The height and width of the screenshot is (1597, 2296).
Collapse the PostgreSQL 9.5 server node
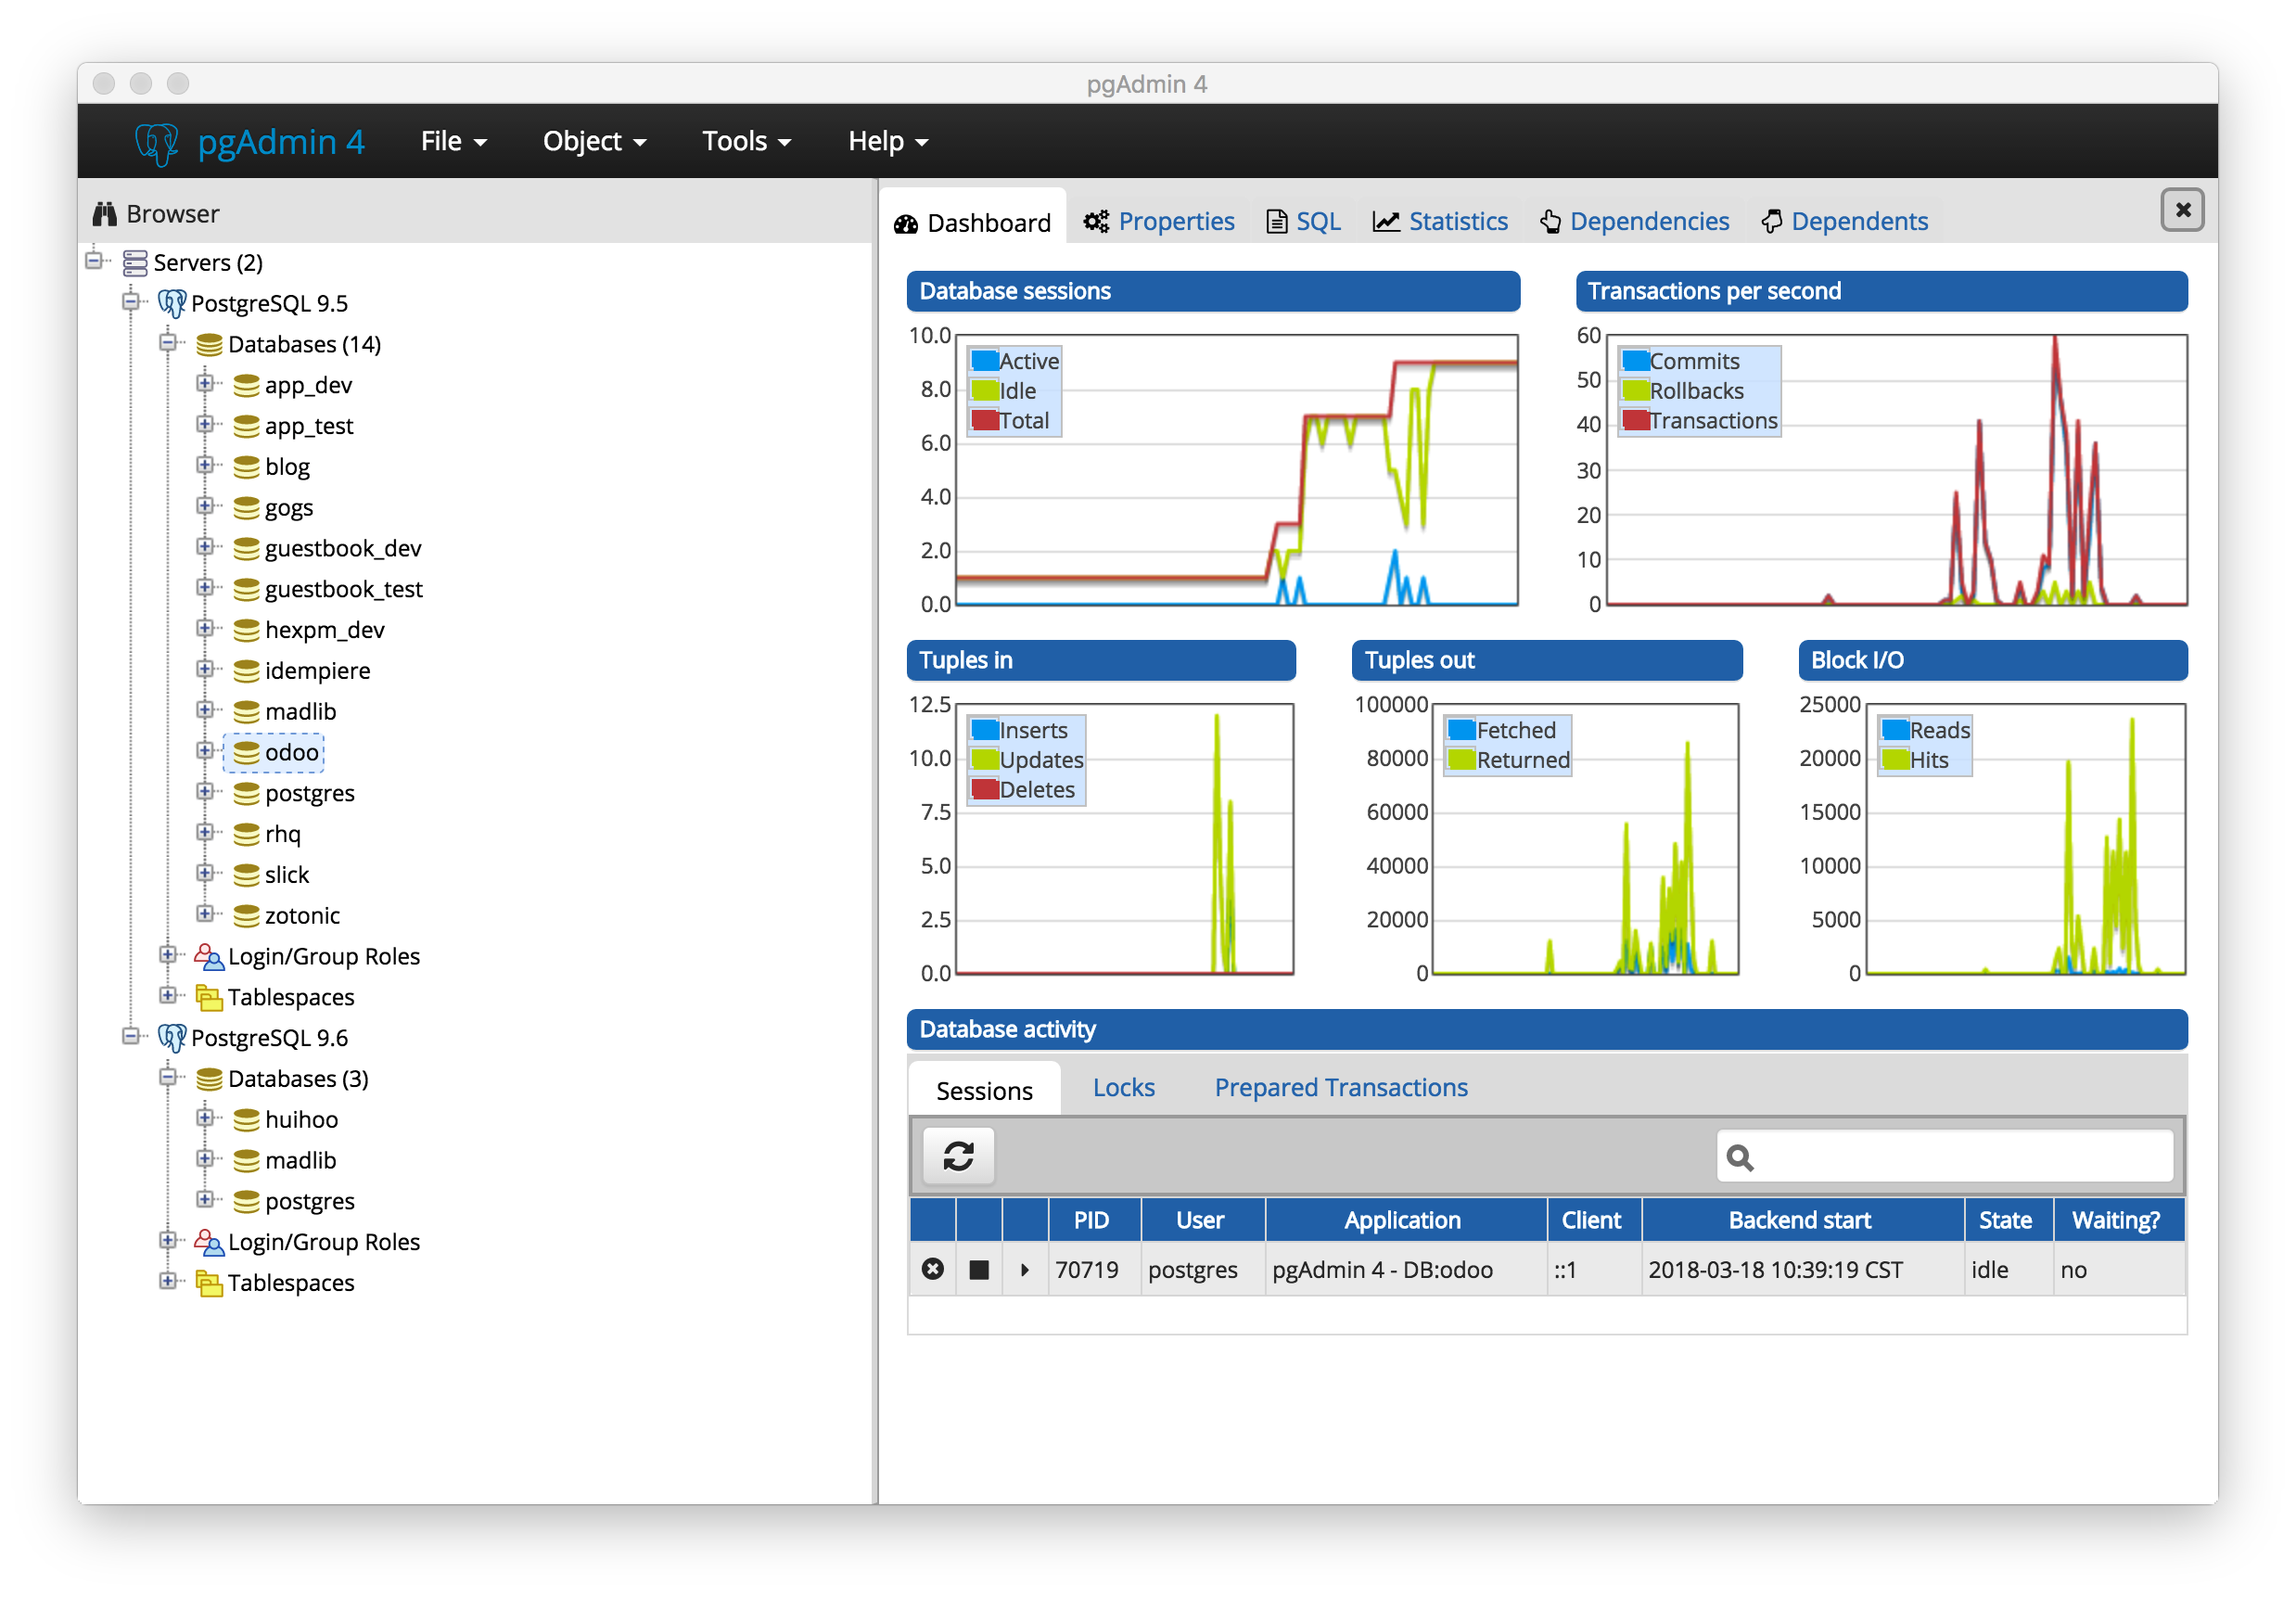[131, 302]
